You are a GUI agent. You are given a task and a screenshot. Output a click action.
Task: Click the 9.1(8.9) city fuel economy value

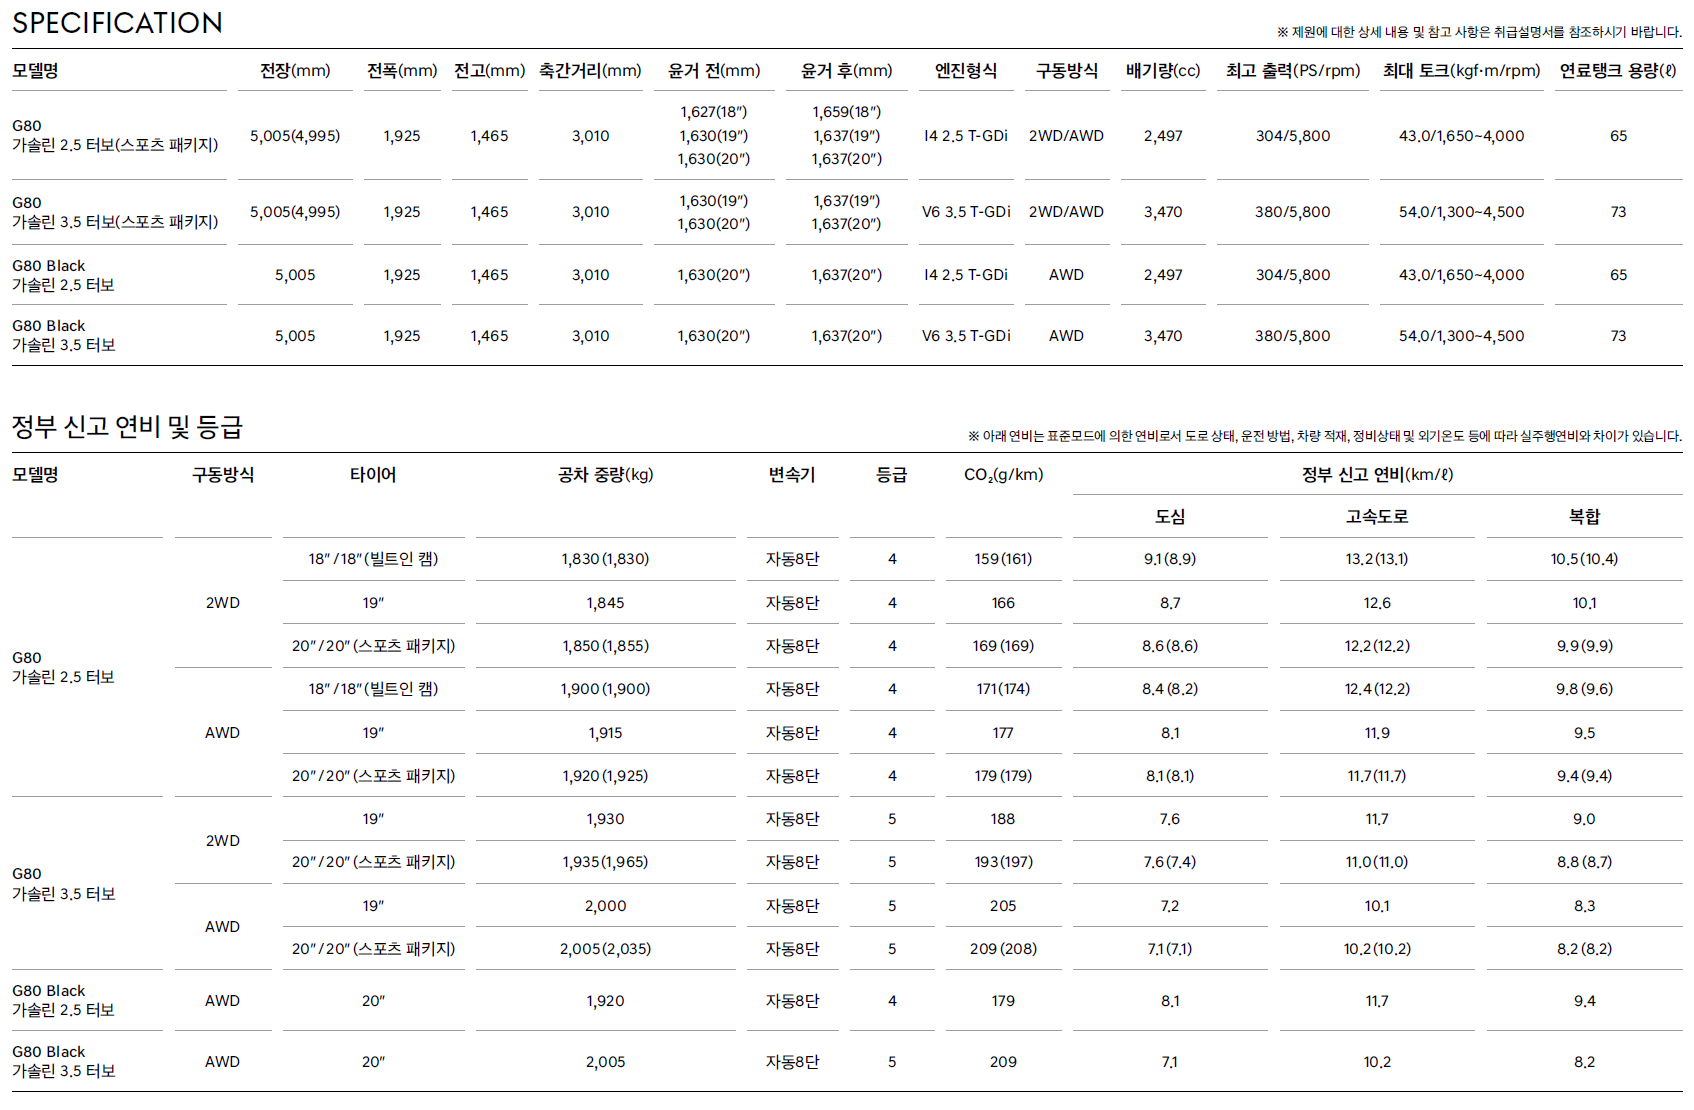coord(1170,559)
